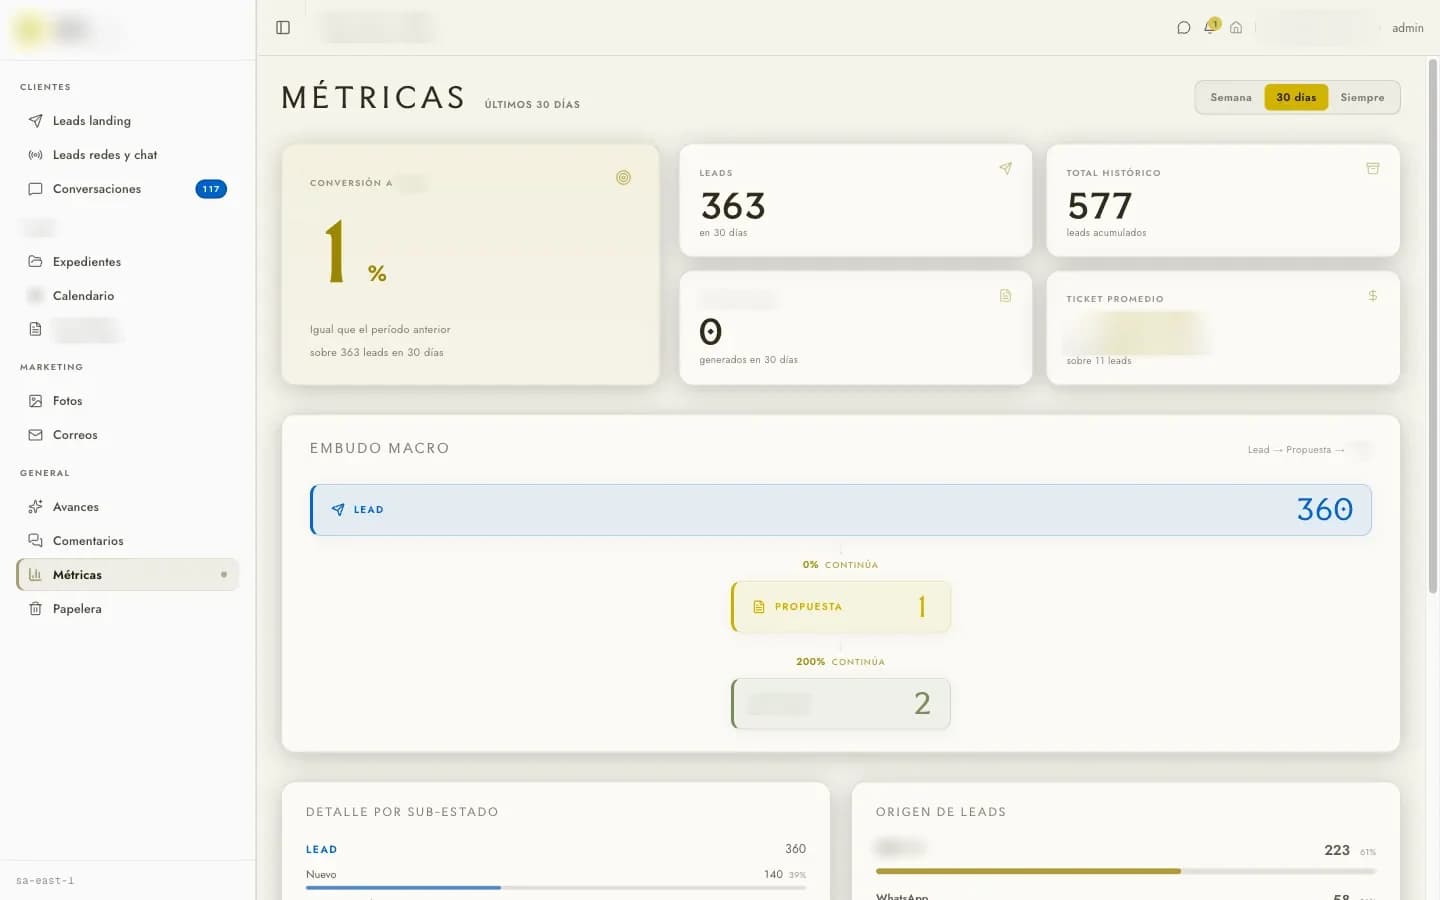
Task: Click the Comentarios bubbles icon
Action: coord(35,541)
